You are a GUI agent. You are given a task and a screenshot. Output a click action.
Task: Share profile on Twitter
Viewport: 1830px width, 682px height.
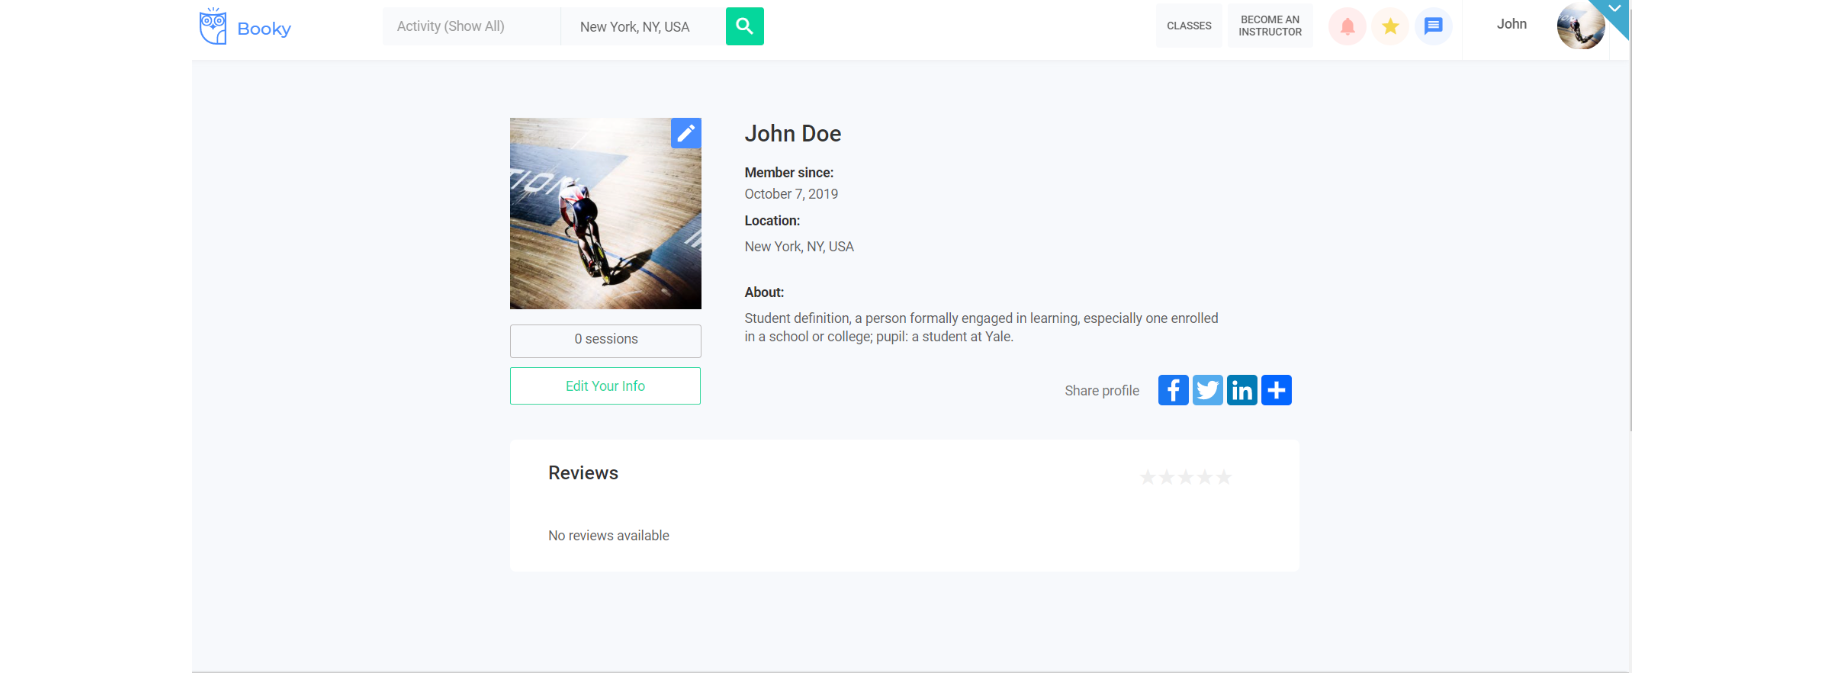(x=1208, y=390)
